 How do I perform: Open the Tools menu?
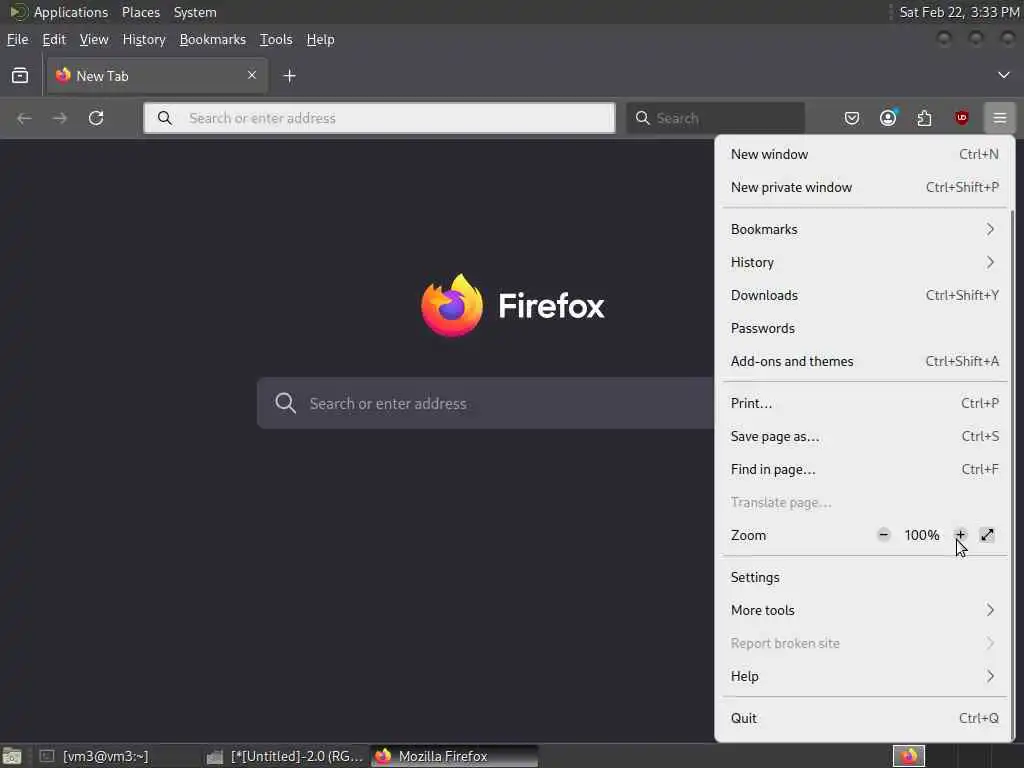276,40
